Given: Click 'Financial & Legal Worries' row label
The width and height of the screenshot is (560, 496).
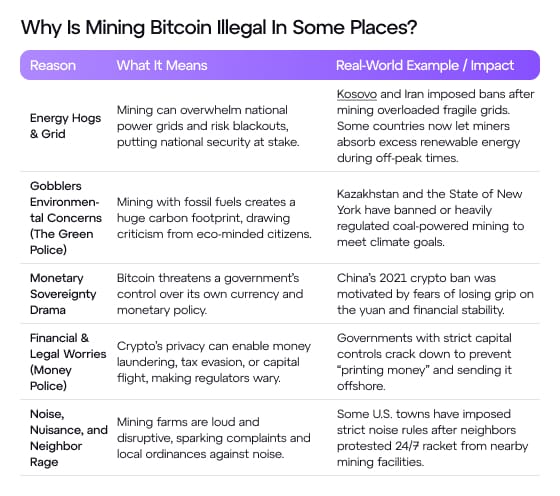Looking at the screenshot, I should 68,361.
